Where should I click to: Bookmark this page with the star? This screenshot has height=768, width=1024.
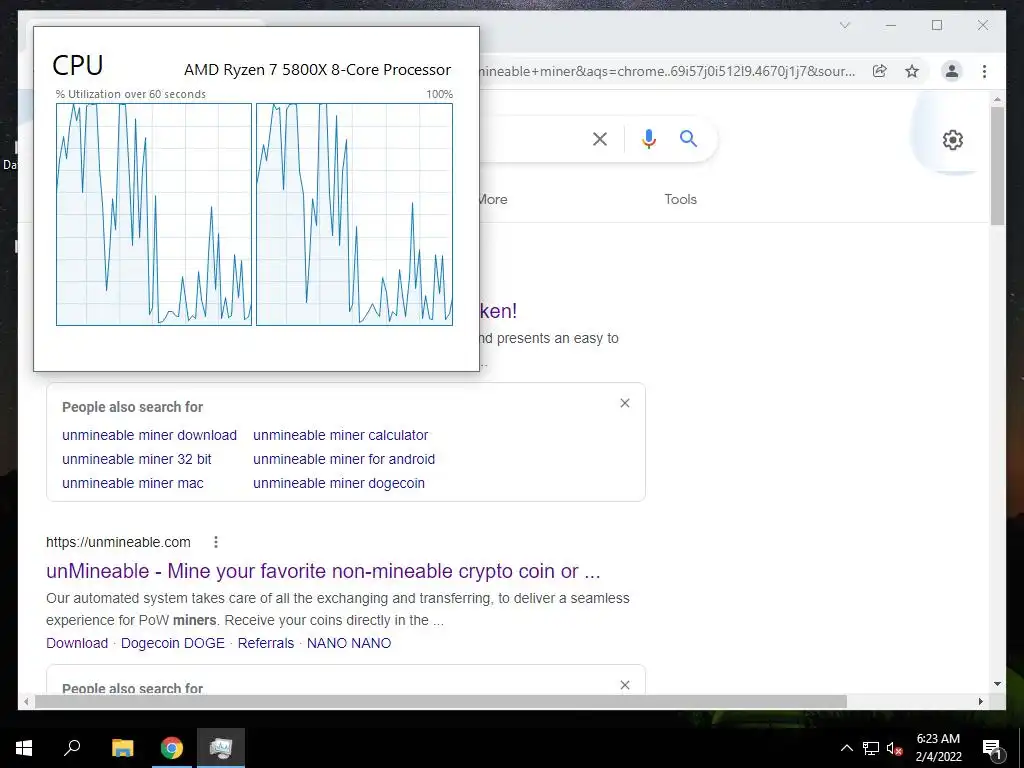click(912, 71)
